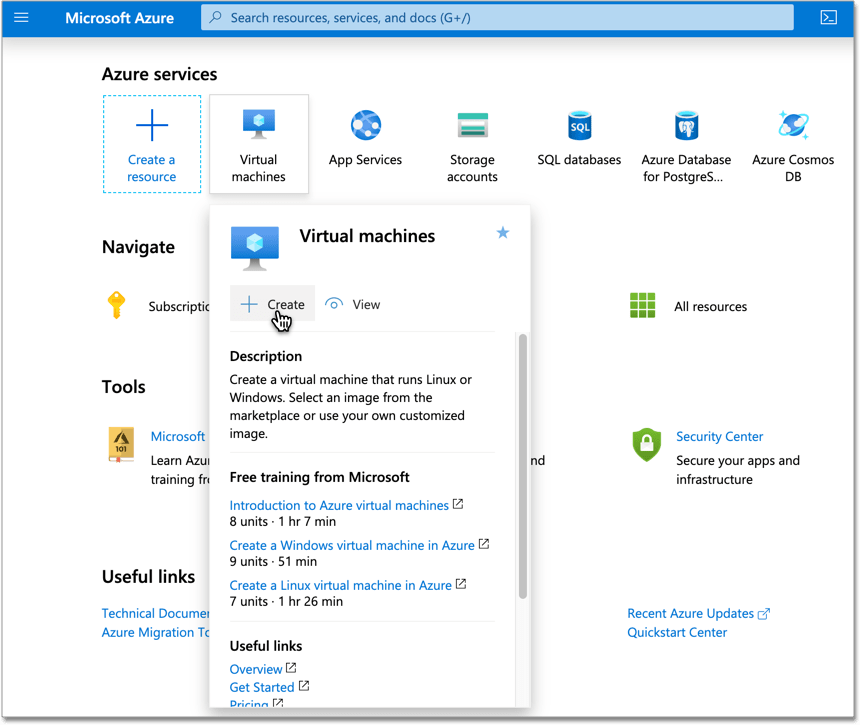Click Create in the Virtual machines popup
Screen dimensions: 860x725
[272, 303]
